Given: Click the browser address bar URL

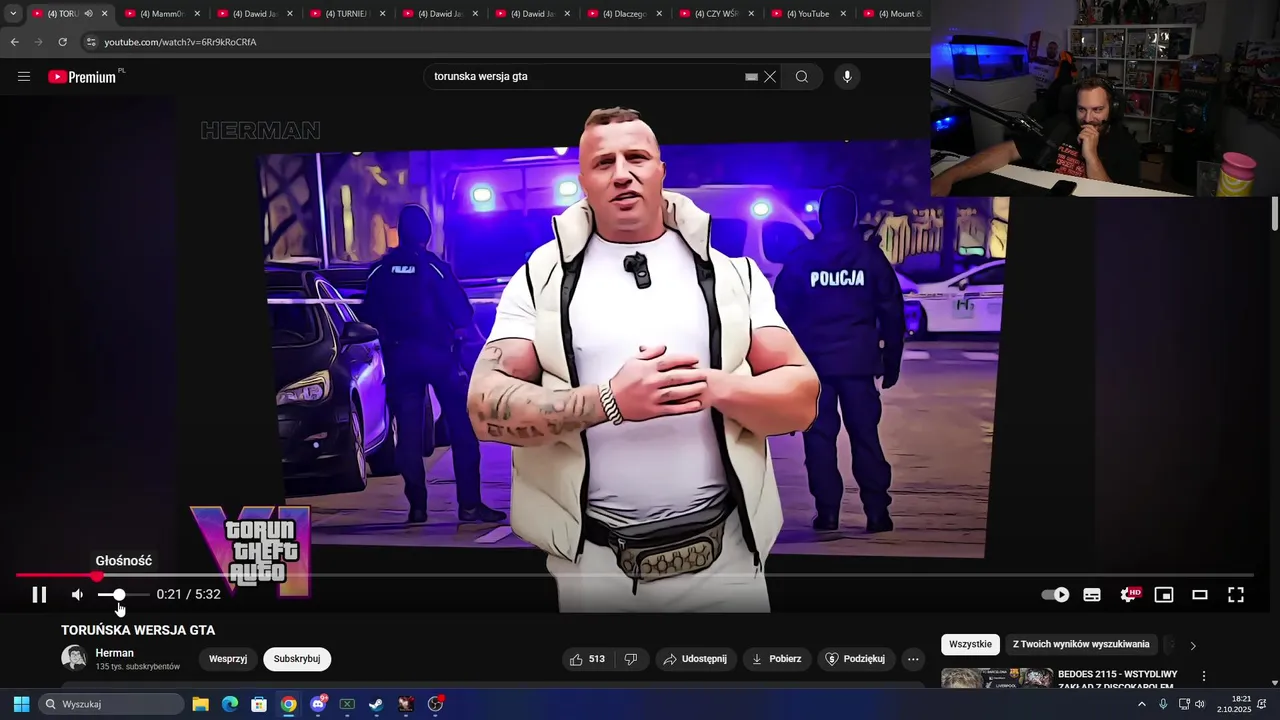Looking at the screenshot, I should (180, 42).
